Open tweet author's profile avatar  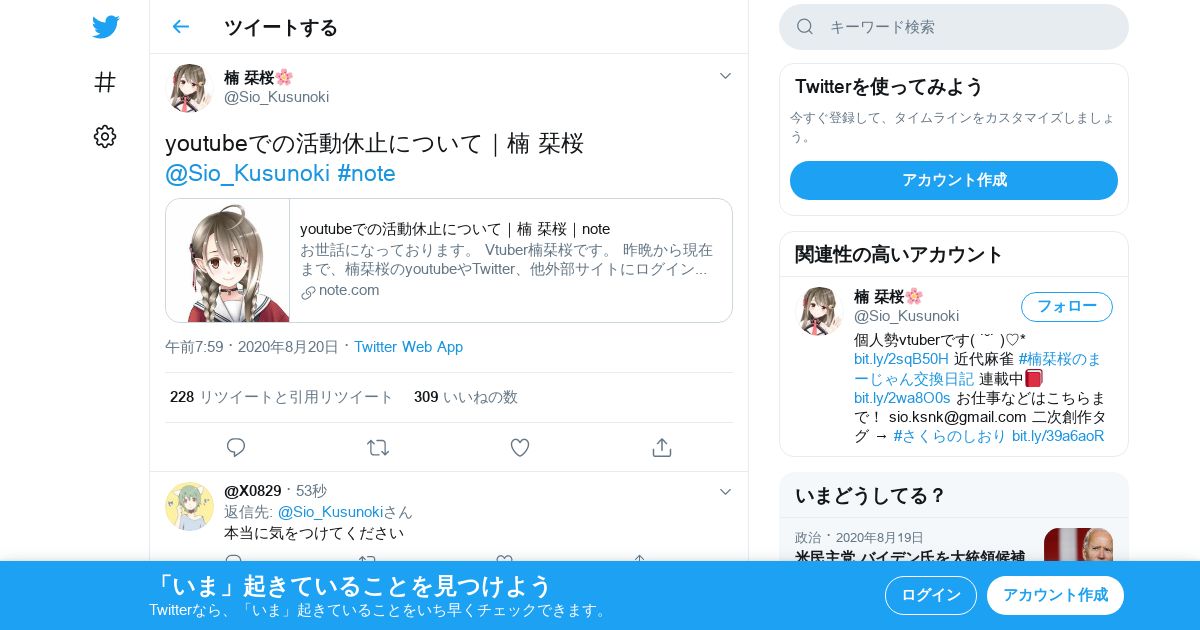[189, 88]
